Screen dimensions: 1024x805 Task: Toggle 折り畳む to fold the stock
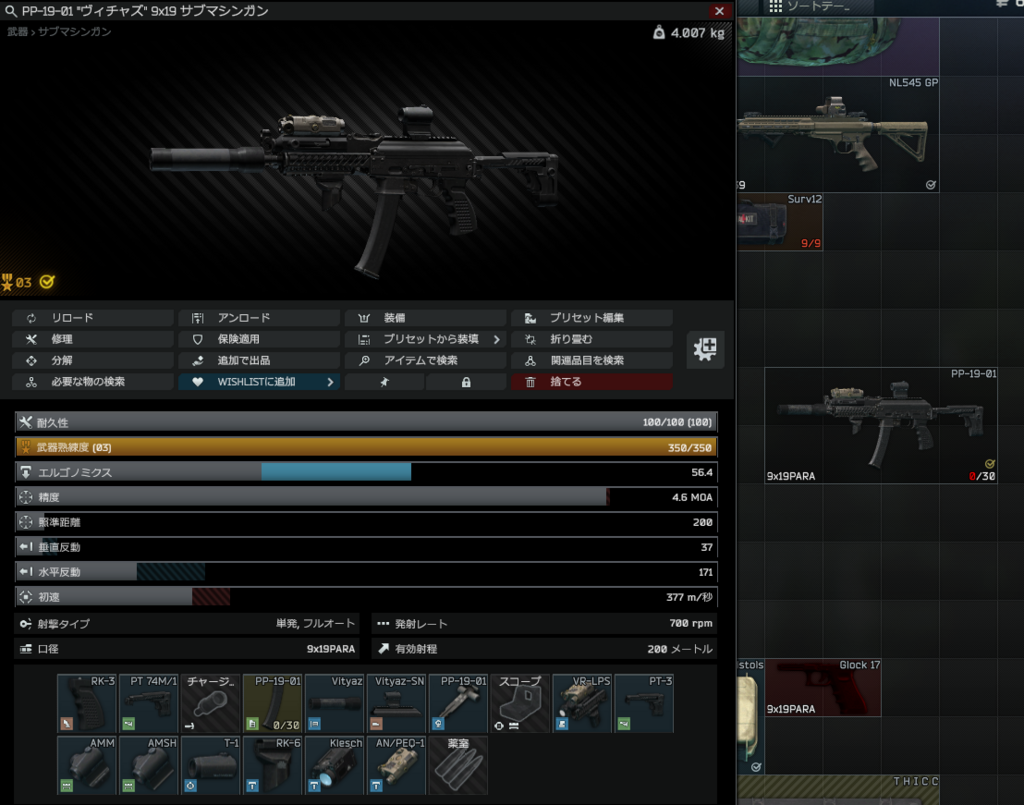[x=591, y=339]
